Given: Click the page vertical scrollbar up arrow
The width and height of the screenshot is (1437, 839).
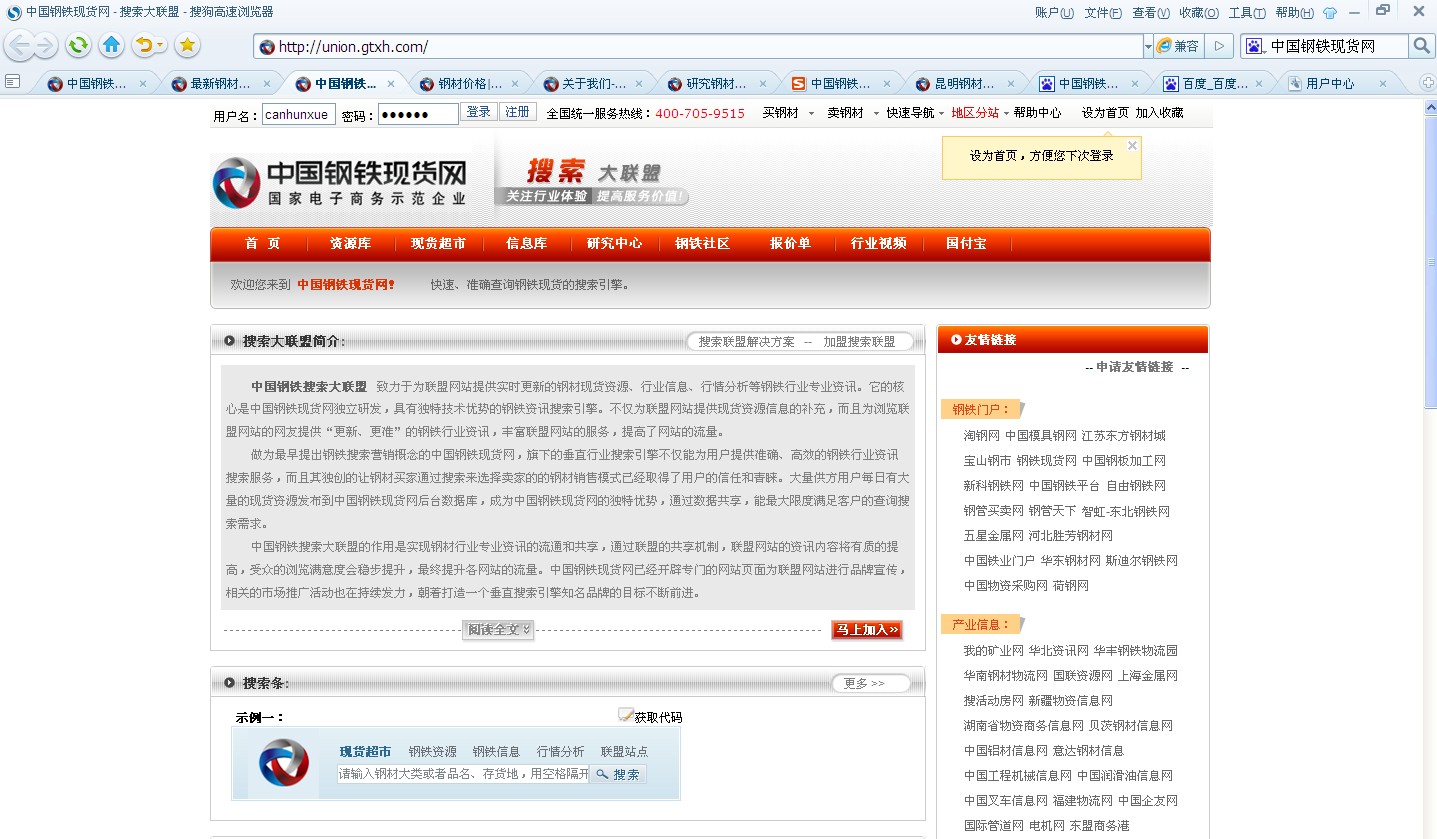Looking at the screenshot, I should tap(1430, 108).
